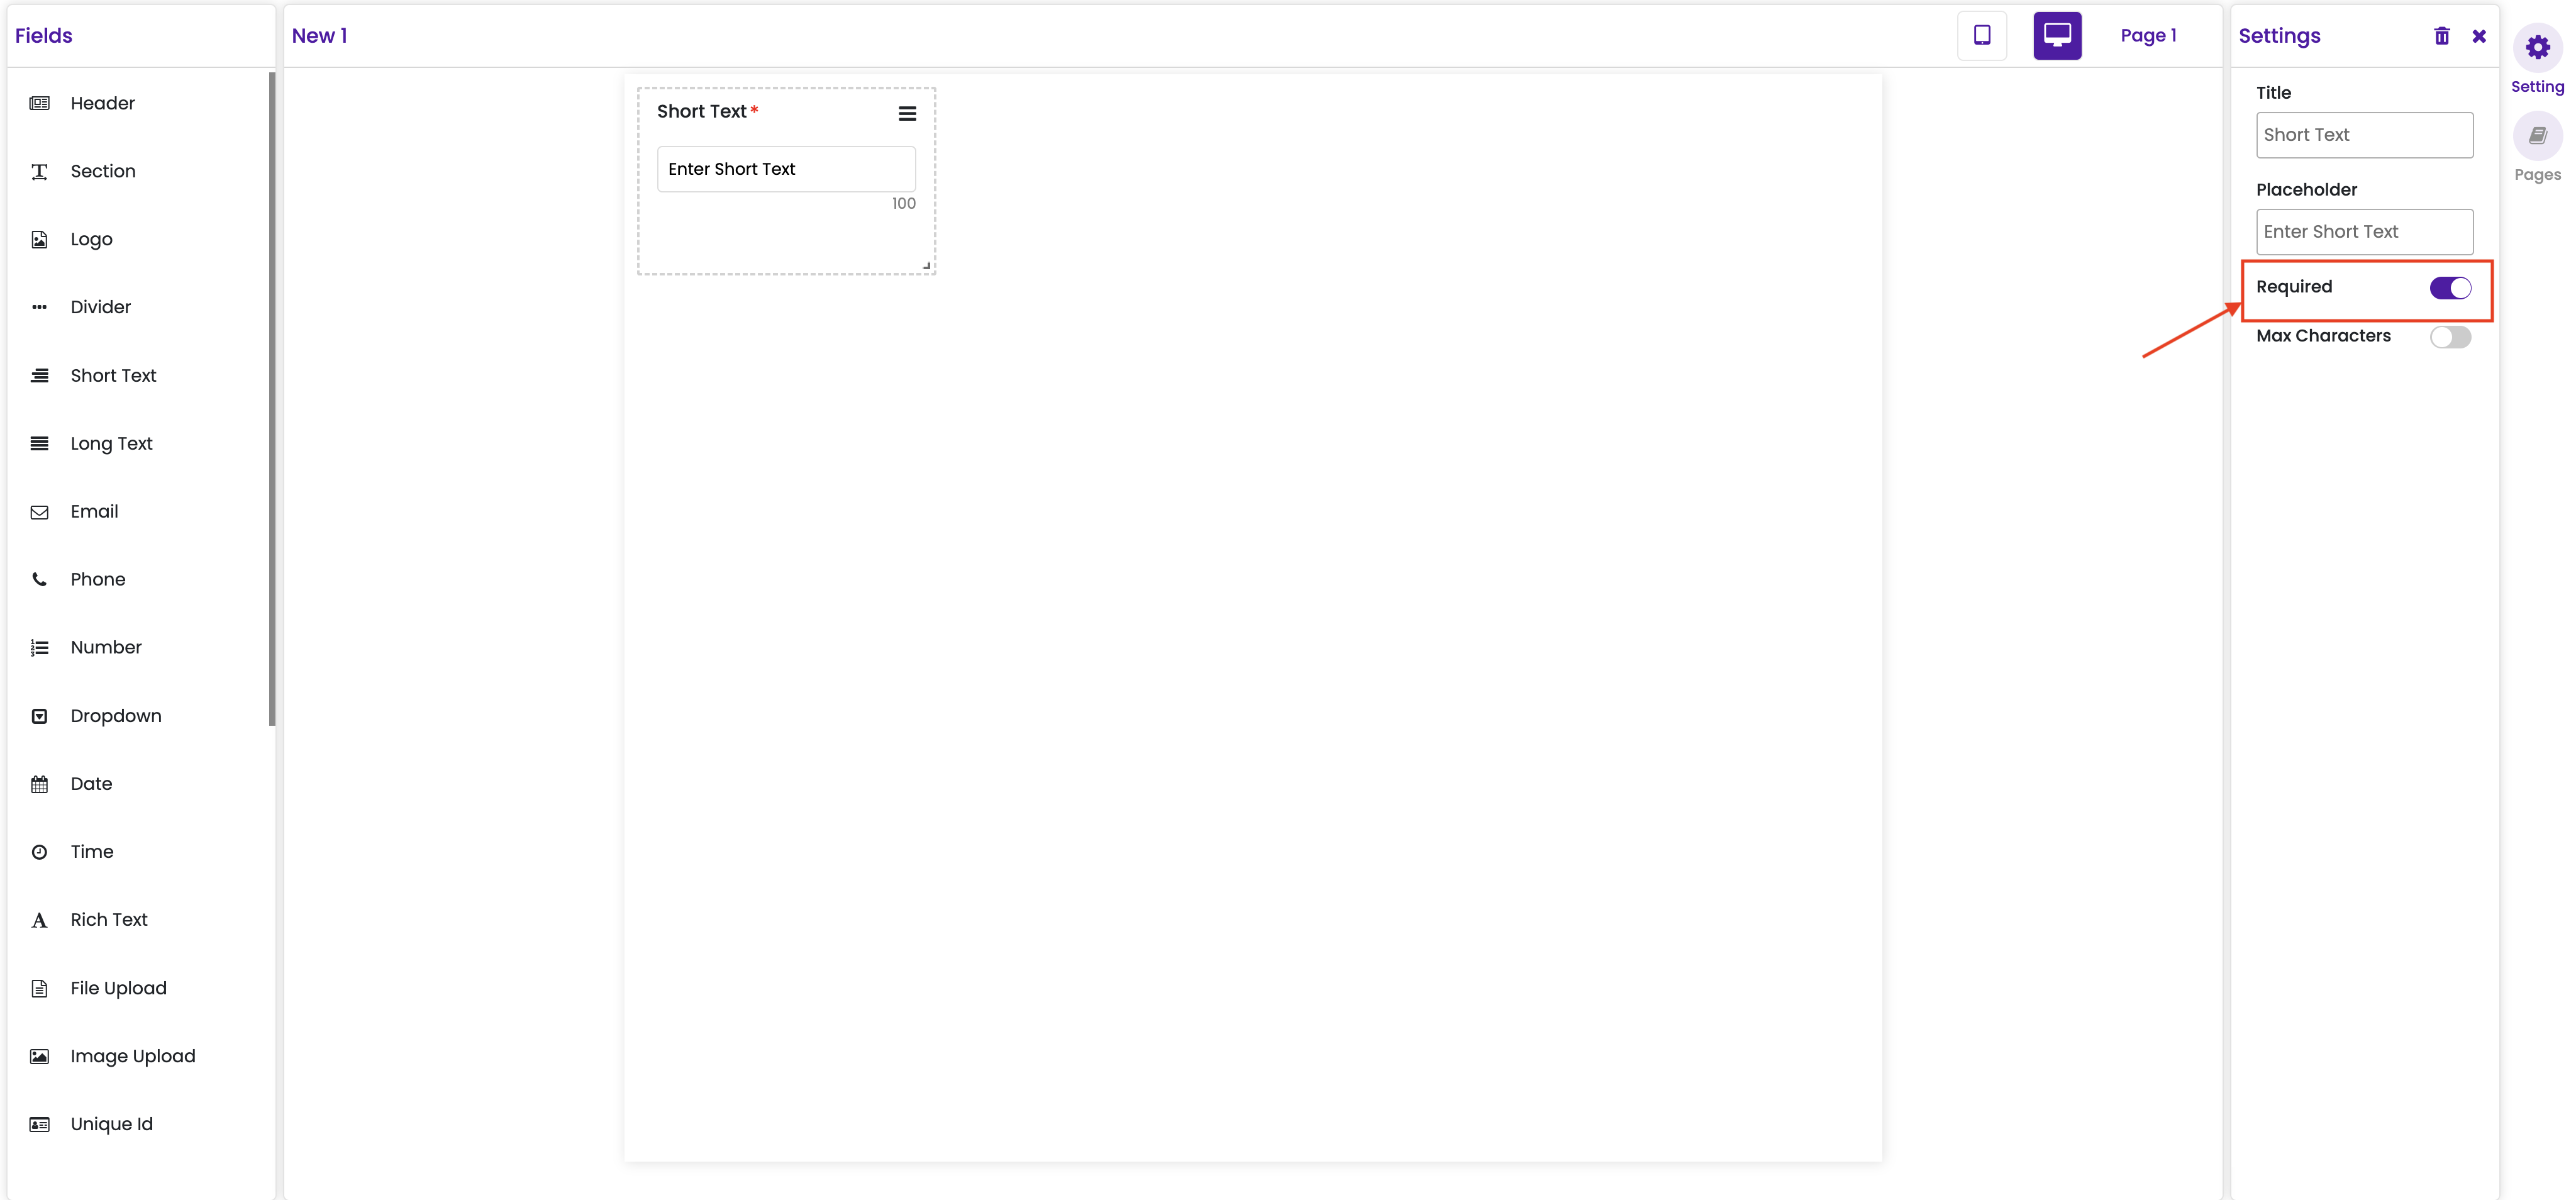This screenshot has width=2576, height=1200.
Task: Click the Long Text field icon
Action: pos(39,443)
